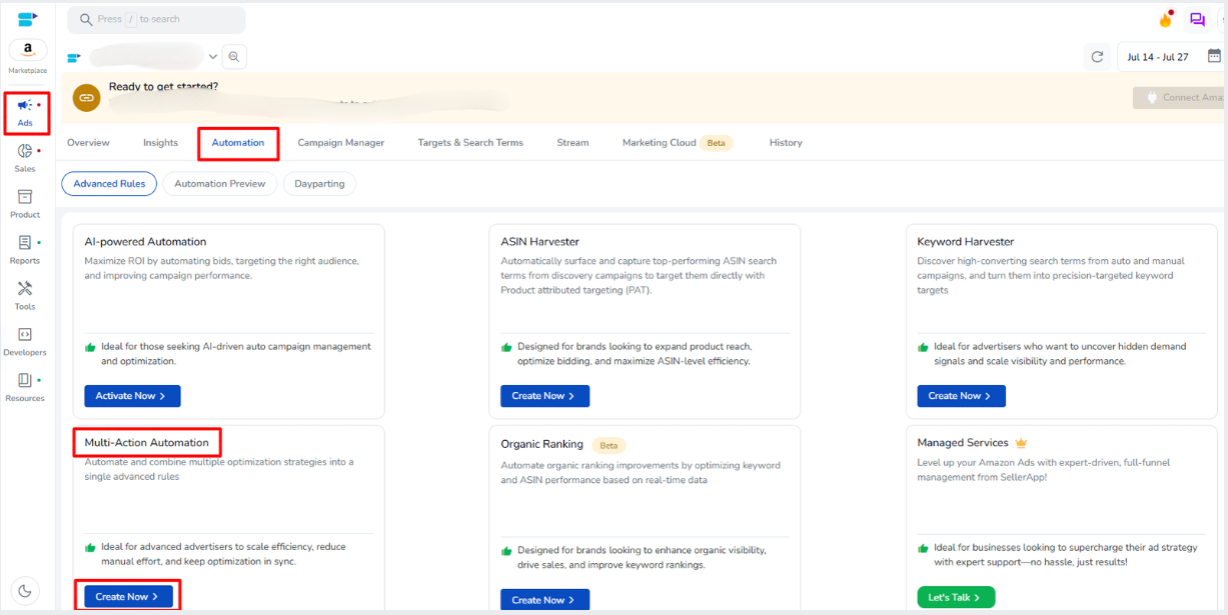Image resolution: width=1228 pixels, height=615 pixels.
Task: Switch to the Targets & Search Terms tab
Action: pos(470,143)
